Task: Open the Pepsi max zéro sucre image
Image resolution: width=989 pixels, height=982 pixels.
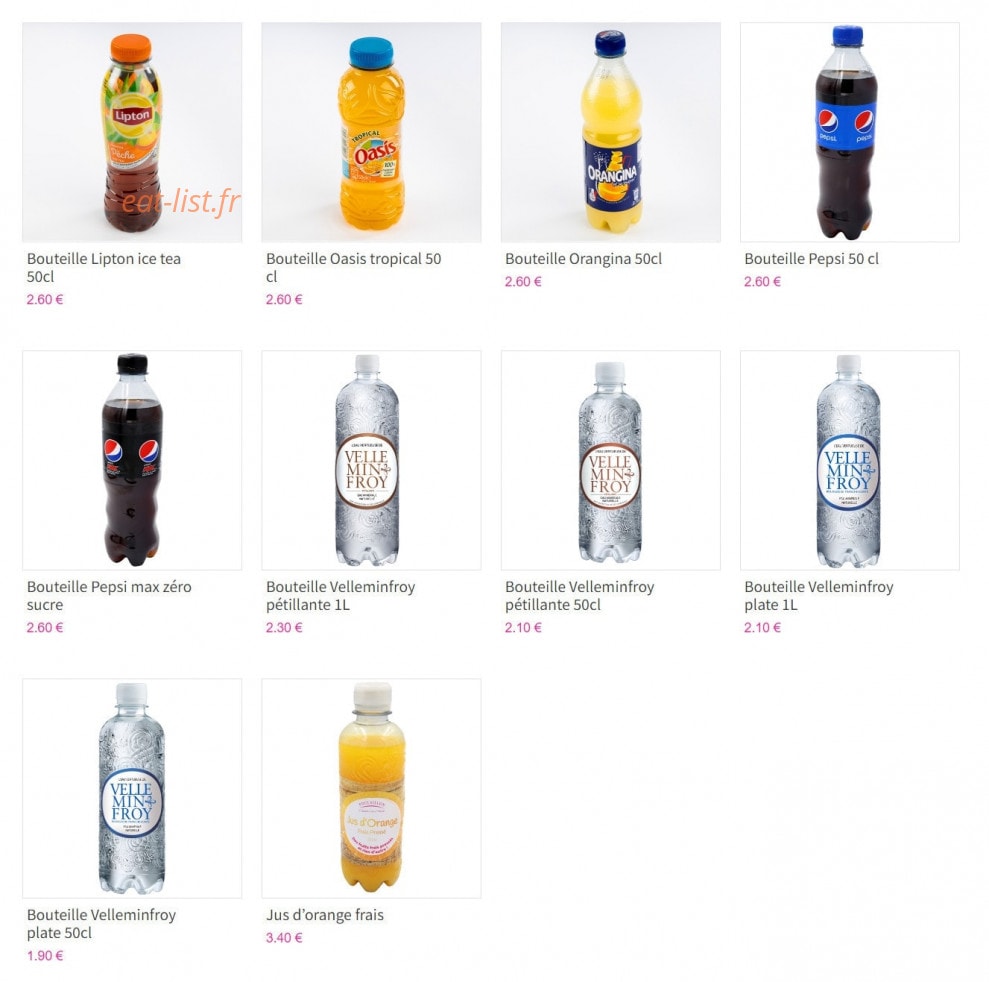Action: [x=132, y=460]
